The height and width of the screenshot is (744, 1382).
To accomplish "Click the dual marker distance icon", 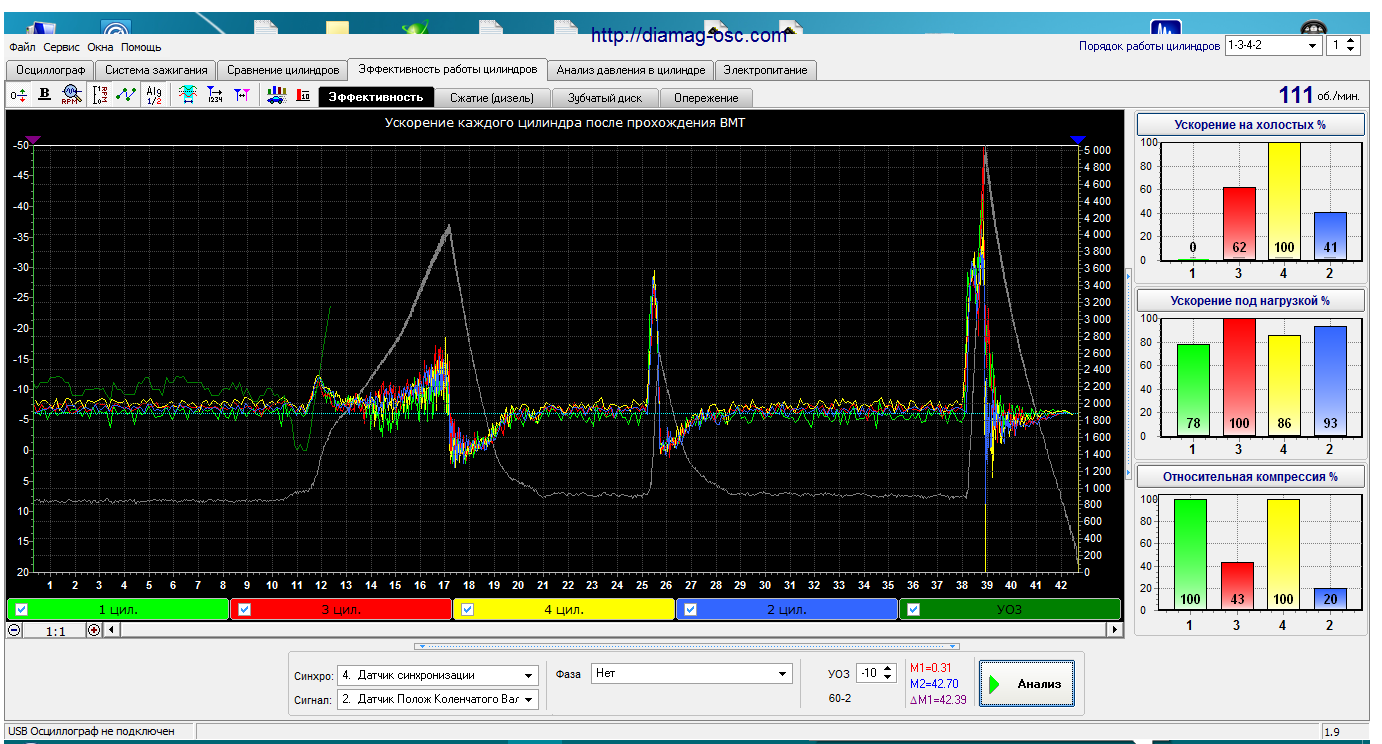I will click(241, 95).
